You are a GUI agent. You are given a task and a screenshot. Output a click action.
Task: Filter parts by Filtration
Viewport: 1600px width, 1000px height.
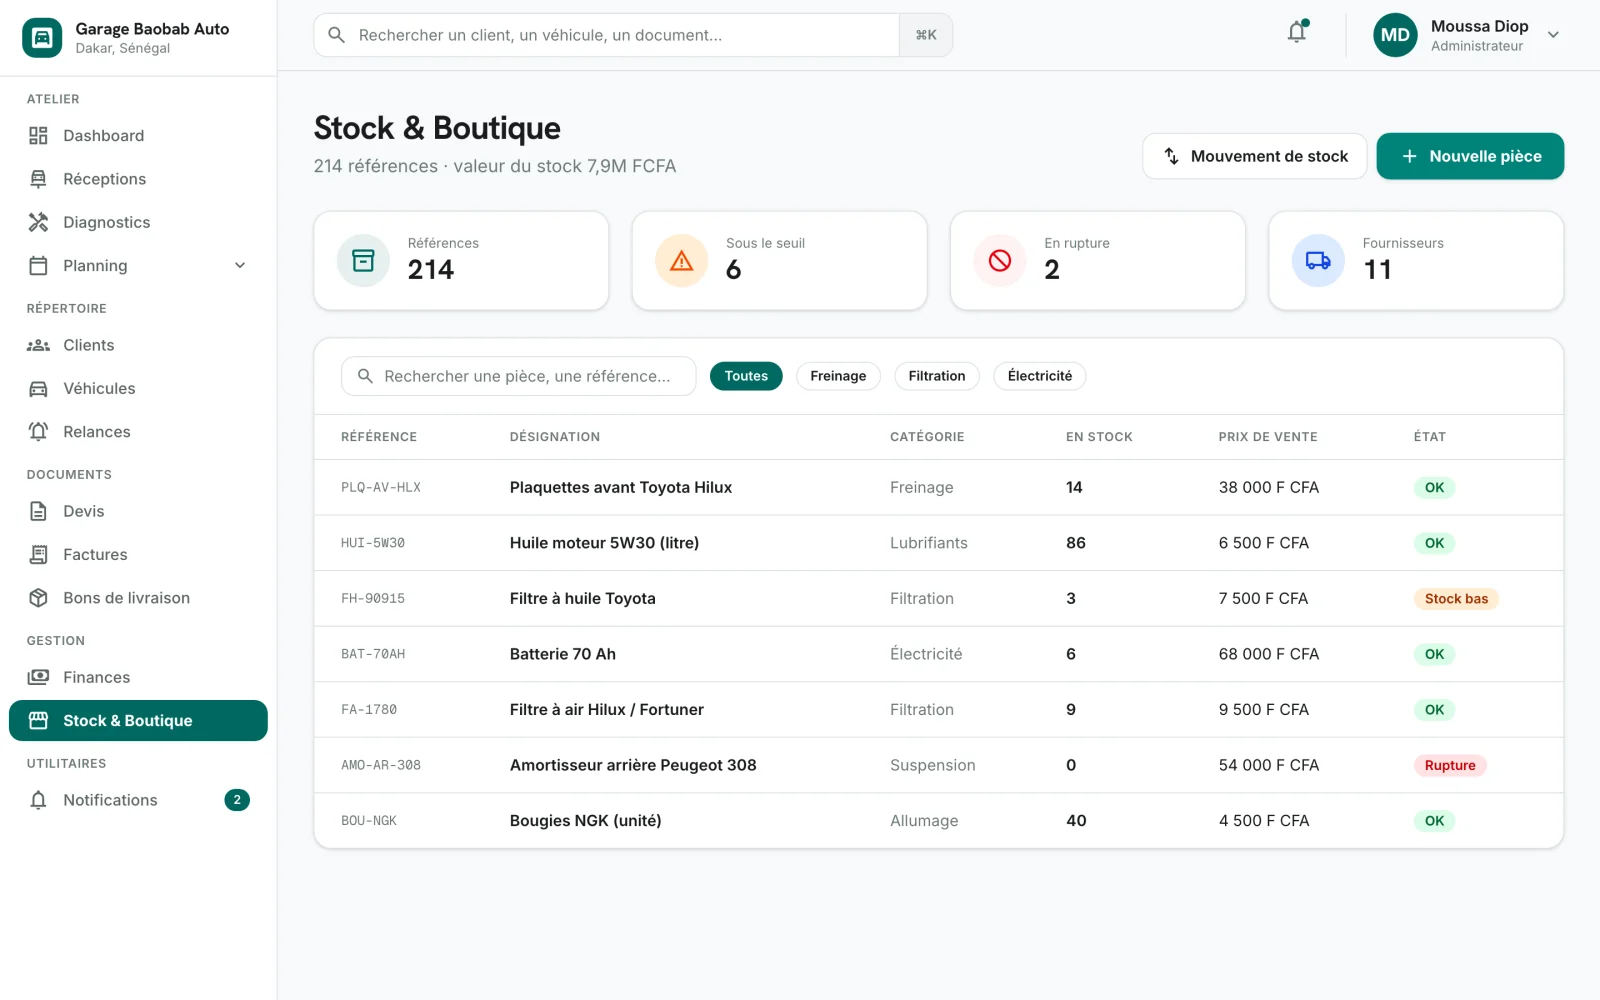[937, 376]
